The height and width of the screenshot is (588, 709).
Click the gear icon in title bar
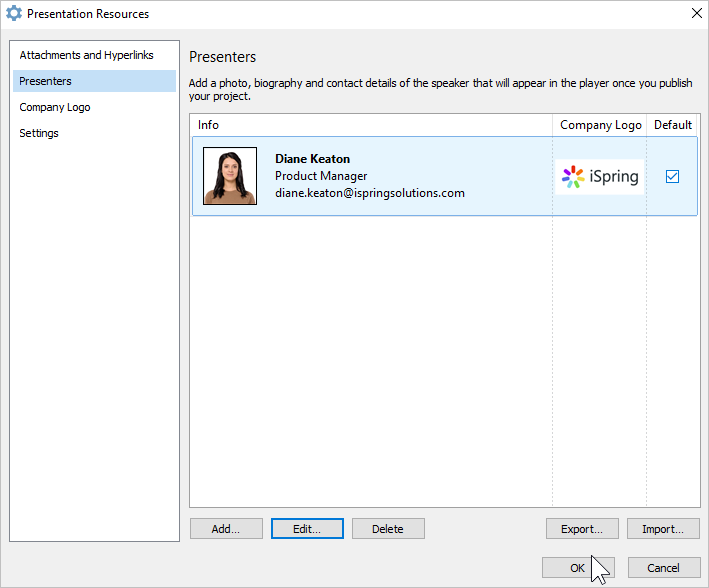[14, 14]
